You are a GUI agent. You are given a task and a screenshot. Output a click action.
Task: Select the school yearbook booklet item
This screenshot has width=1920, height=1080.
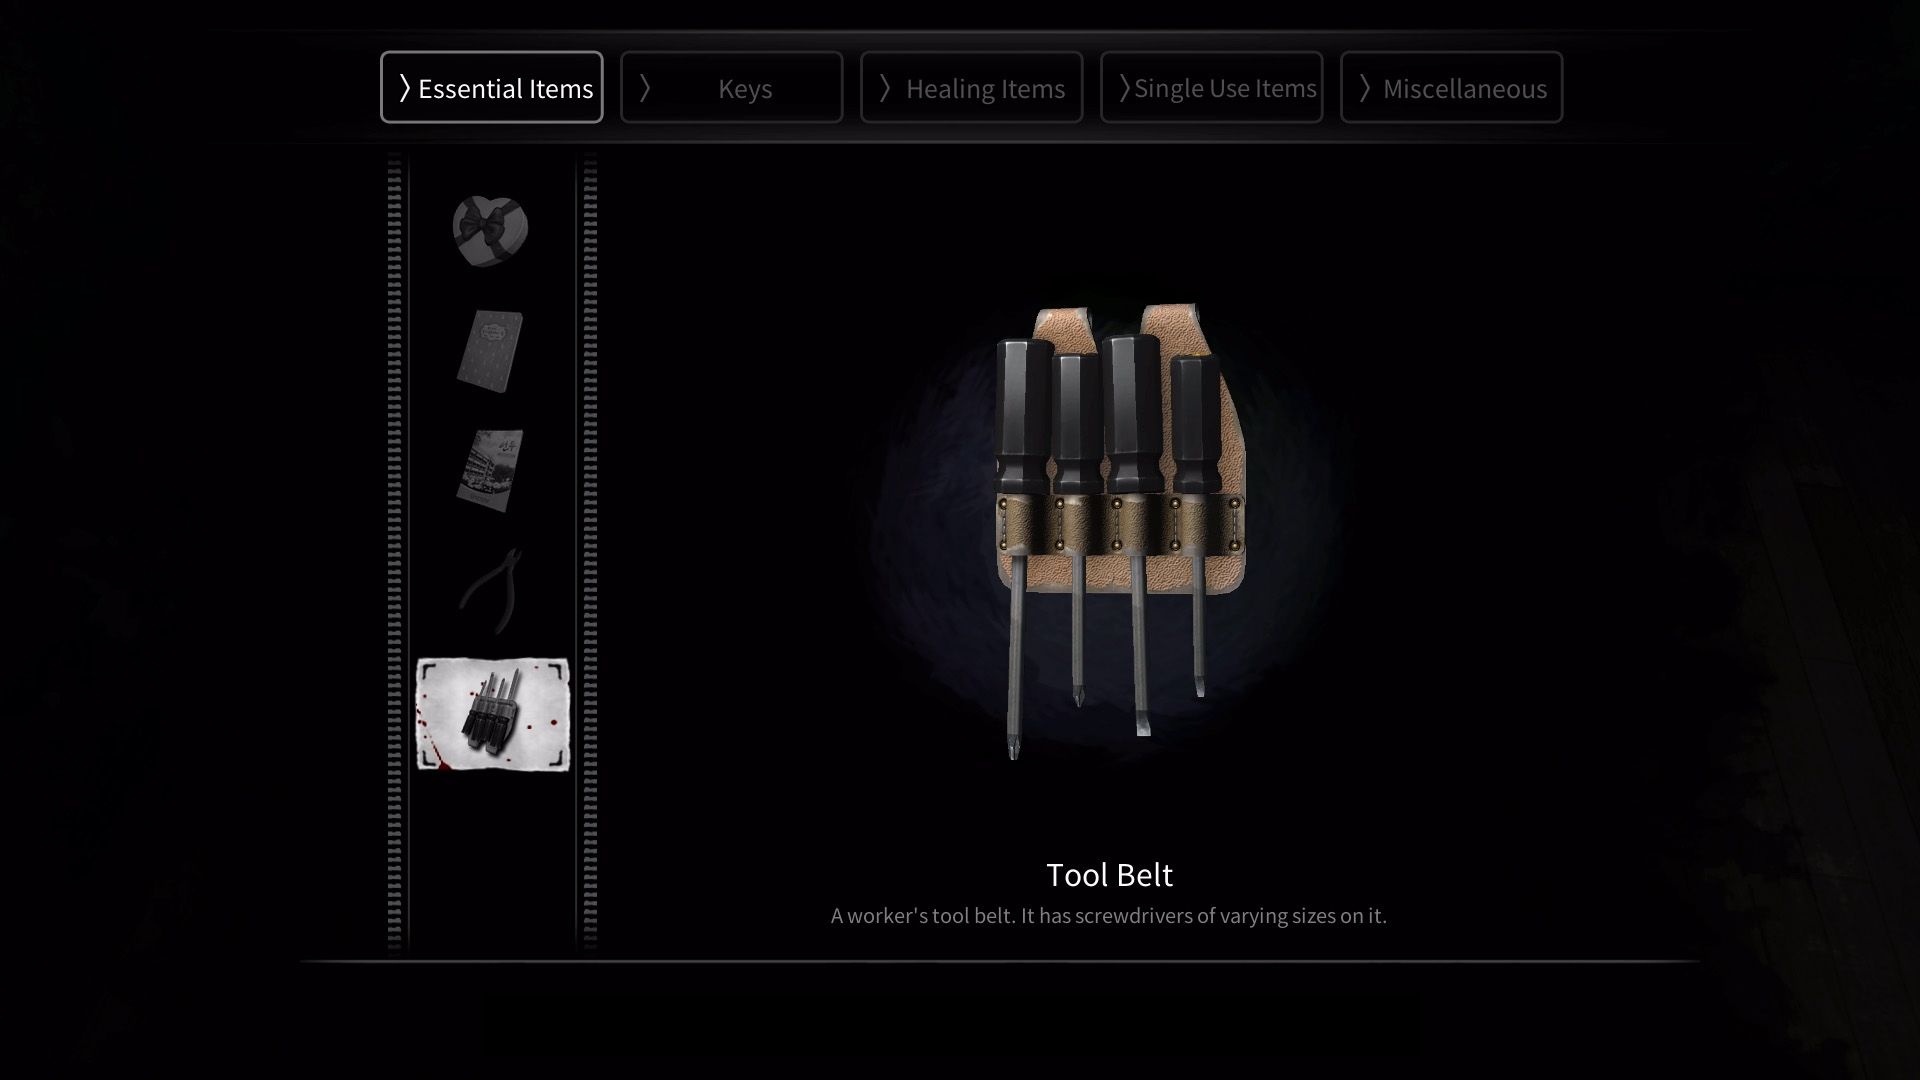(490, 471)
